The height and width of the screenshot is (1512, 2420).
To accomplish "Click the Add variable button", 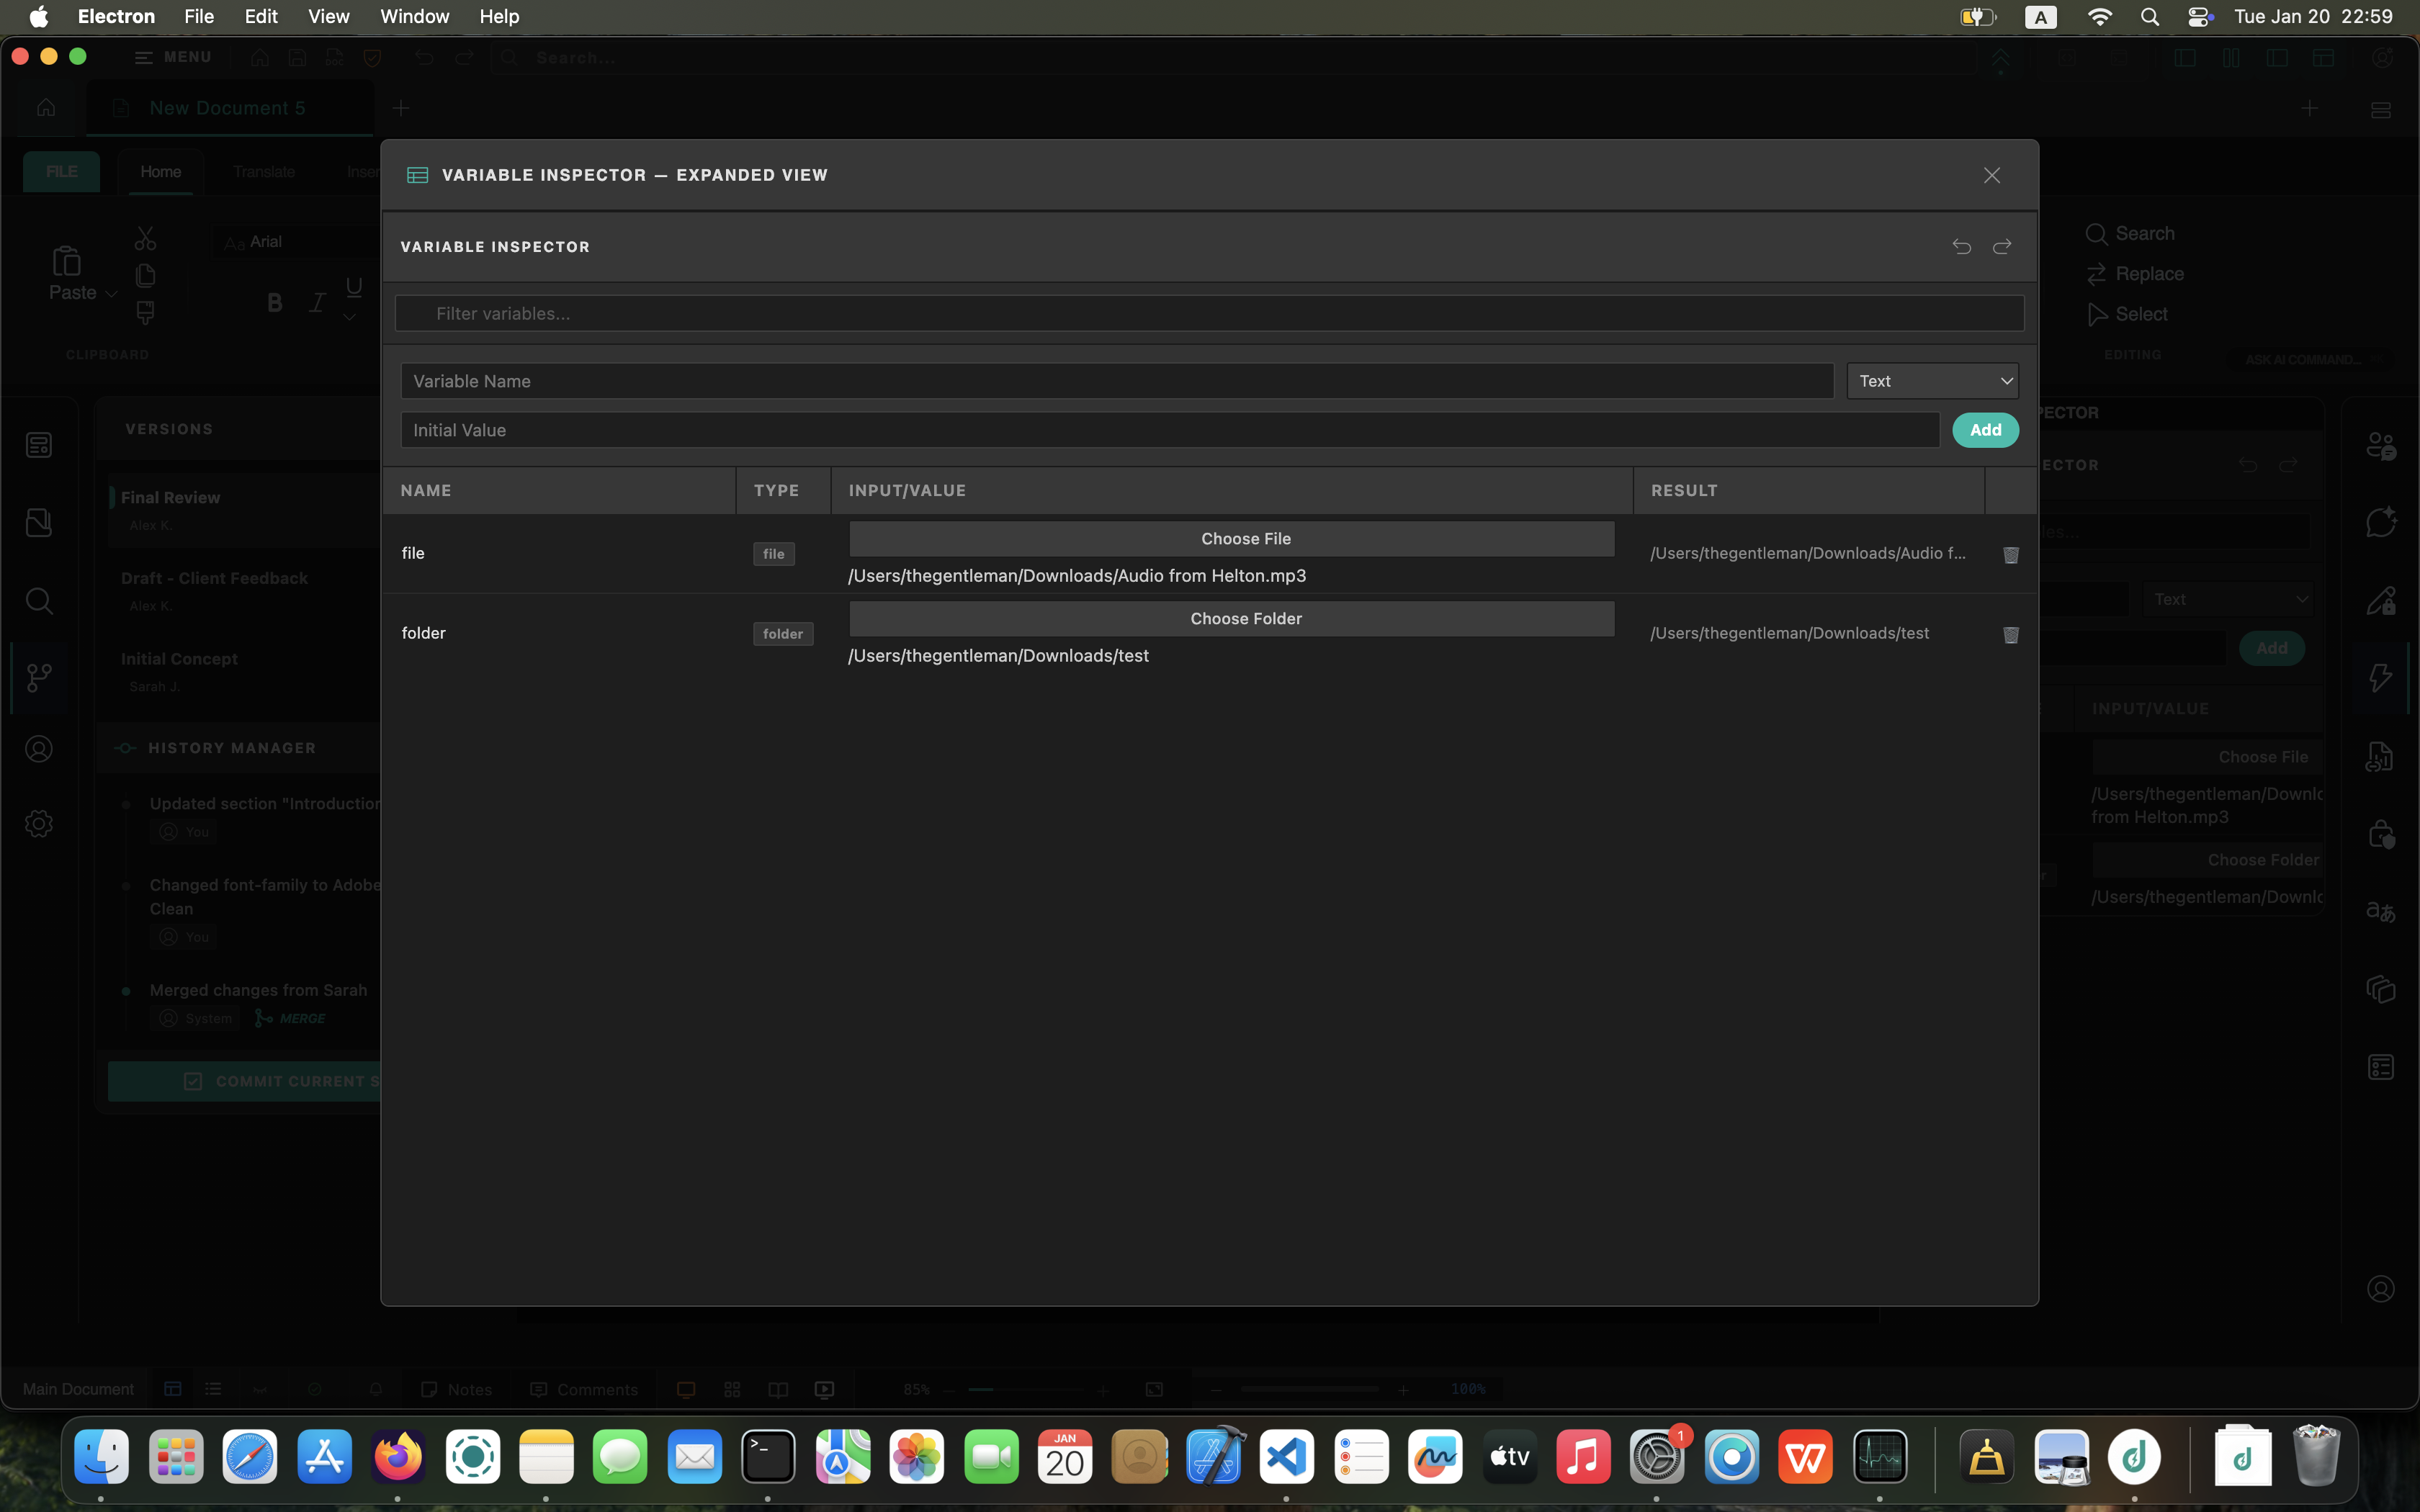I will (1984, 429).
